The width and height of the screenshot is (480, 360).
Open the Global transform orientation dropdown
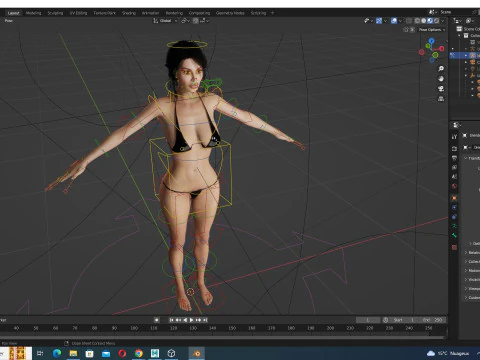165,21
